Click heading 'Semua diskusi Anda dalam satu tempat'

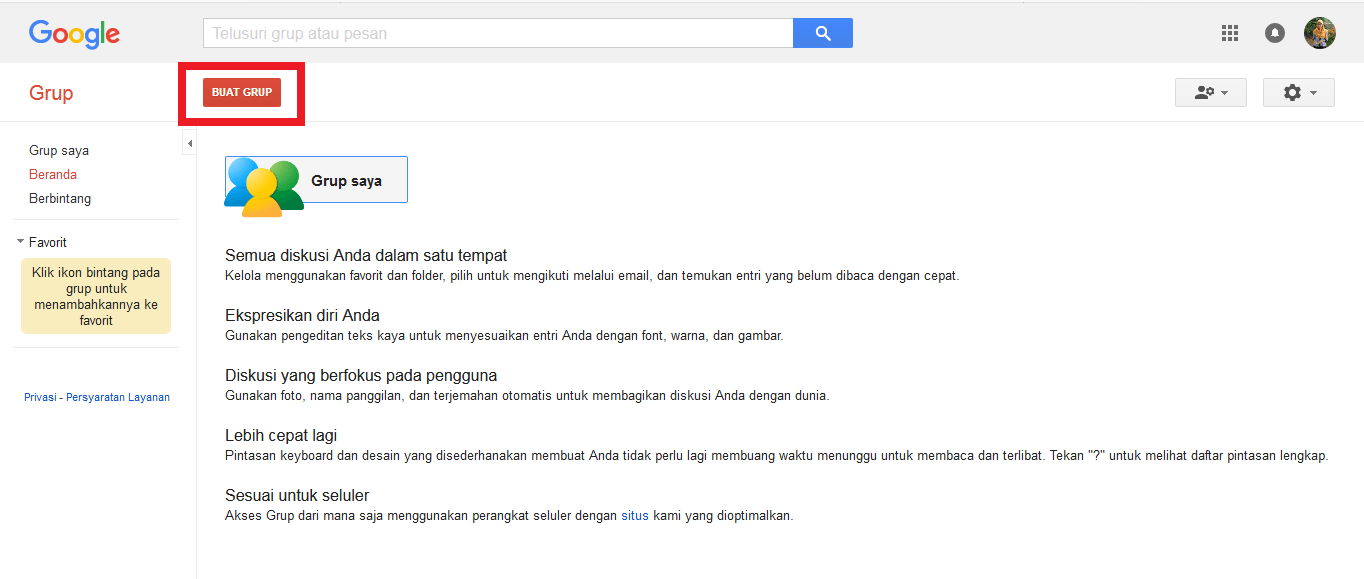366,256
